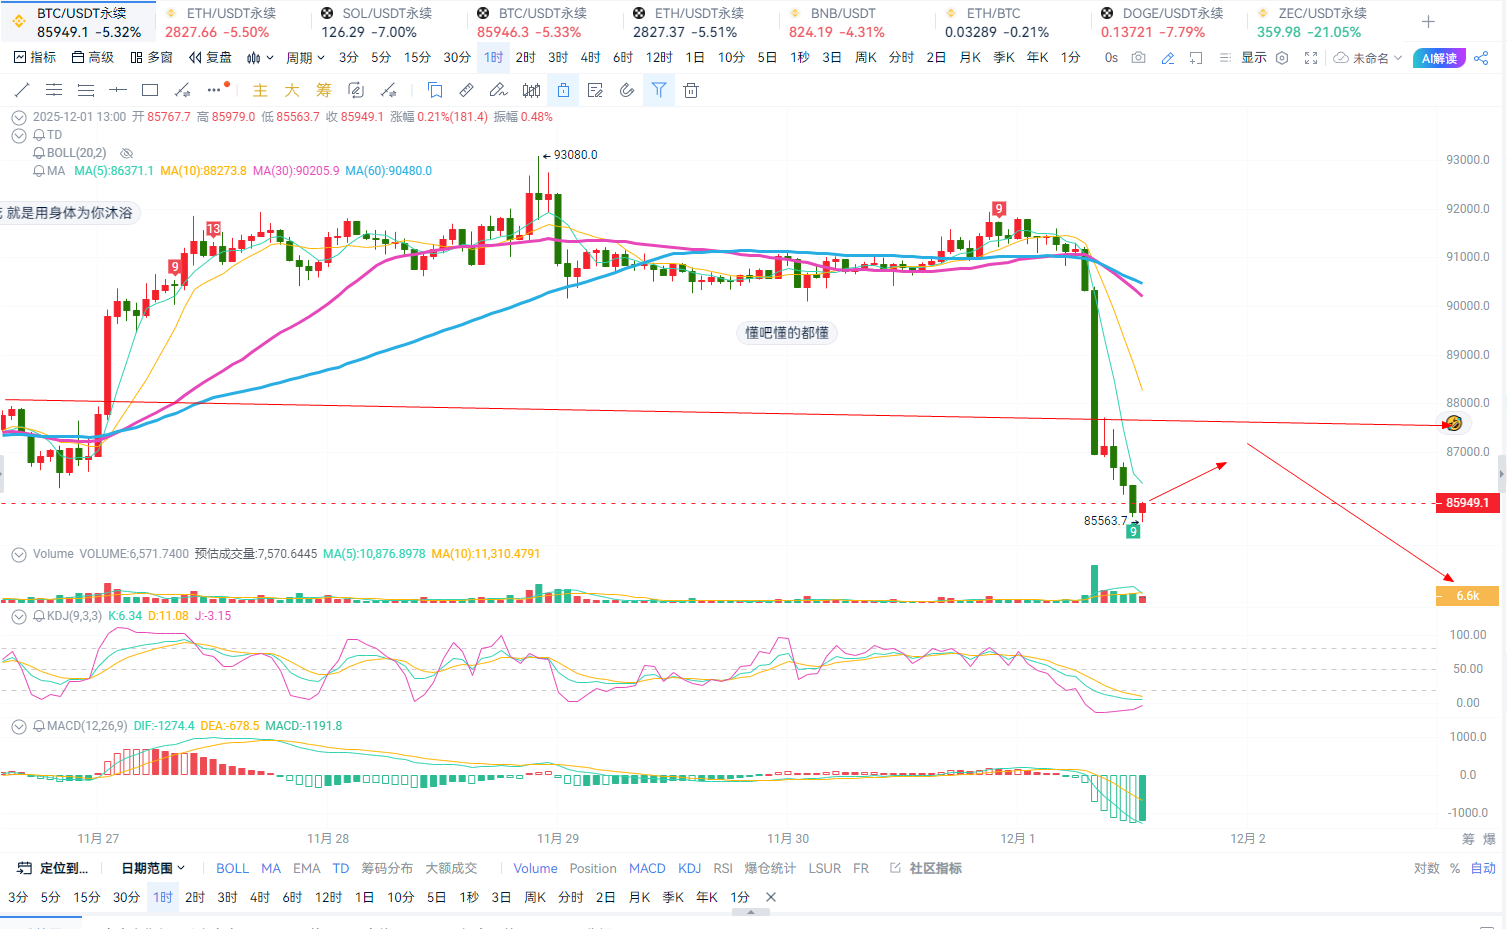Screen dimensions: 1507x929
Task: Open the 未命名 layout dropdown
Action: click(1368, 58)
